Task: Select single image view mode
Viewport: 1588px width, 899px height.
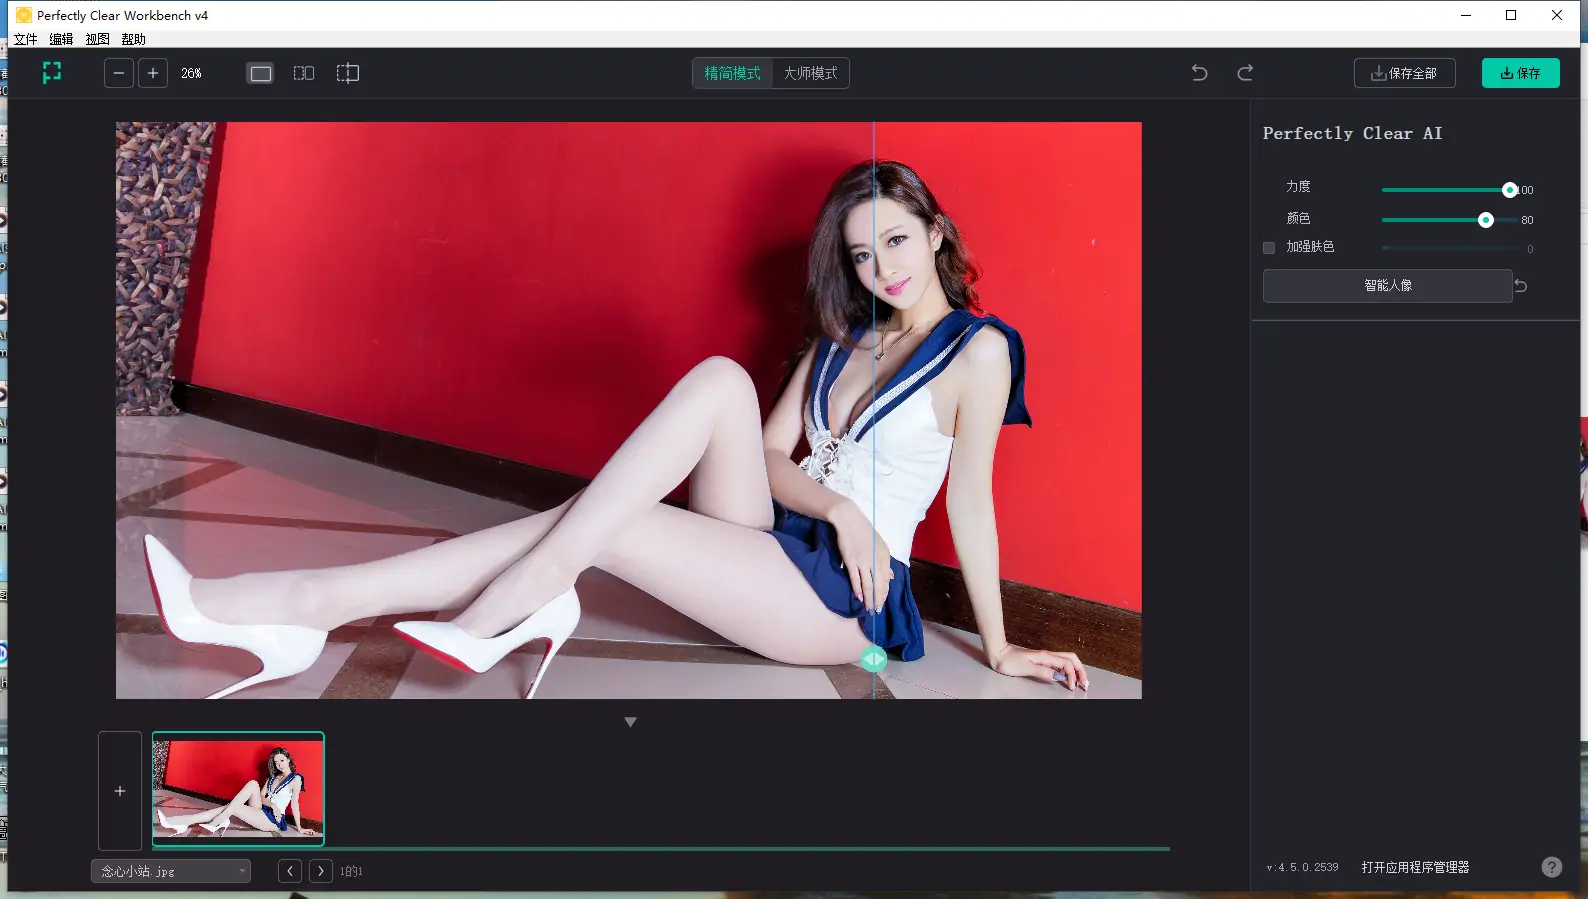Action: (x=261, y=73)
